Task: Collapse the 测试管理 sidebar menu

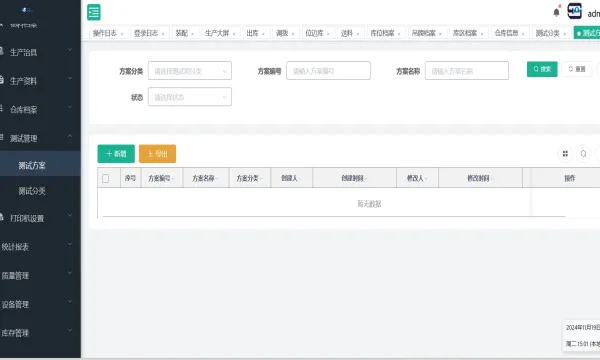Action: 40,138
